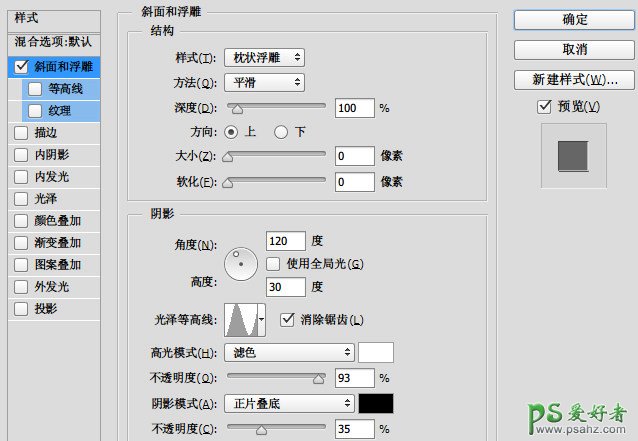Click the 确定 OK button

coord(574,20)
